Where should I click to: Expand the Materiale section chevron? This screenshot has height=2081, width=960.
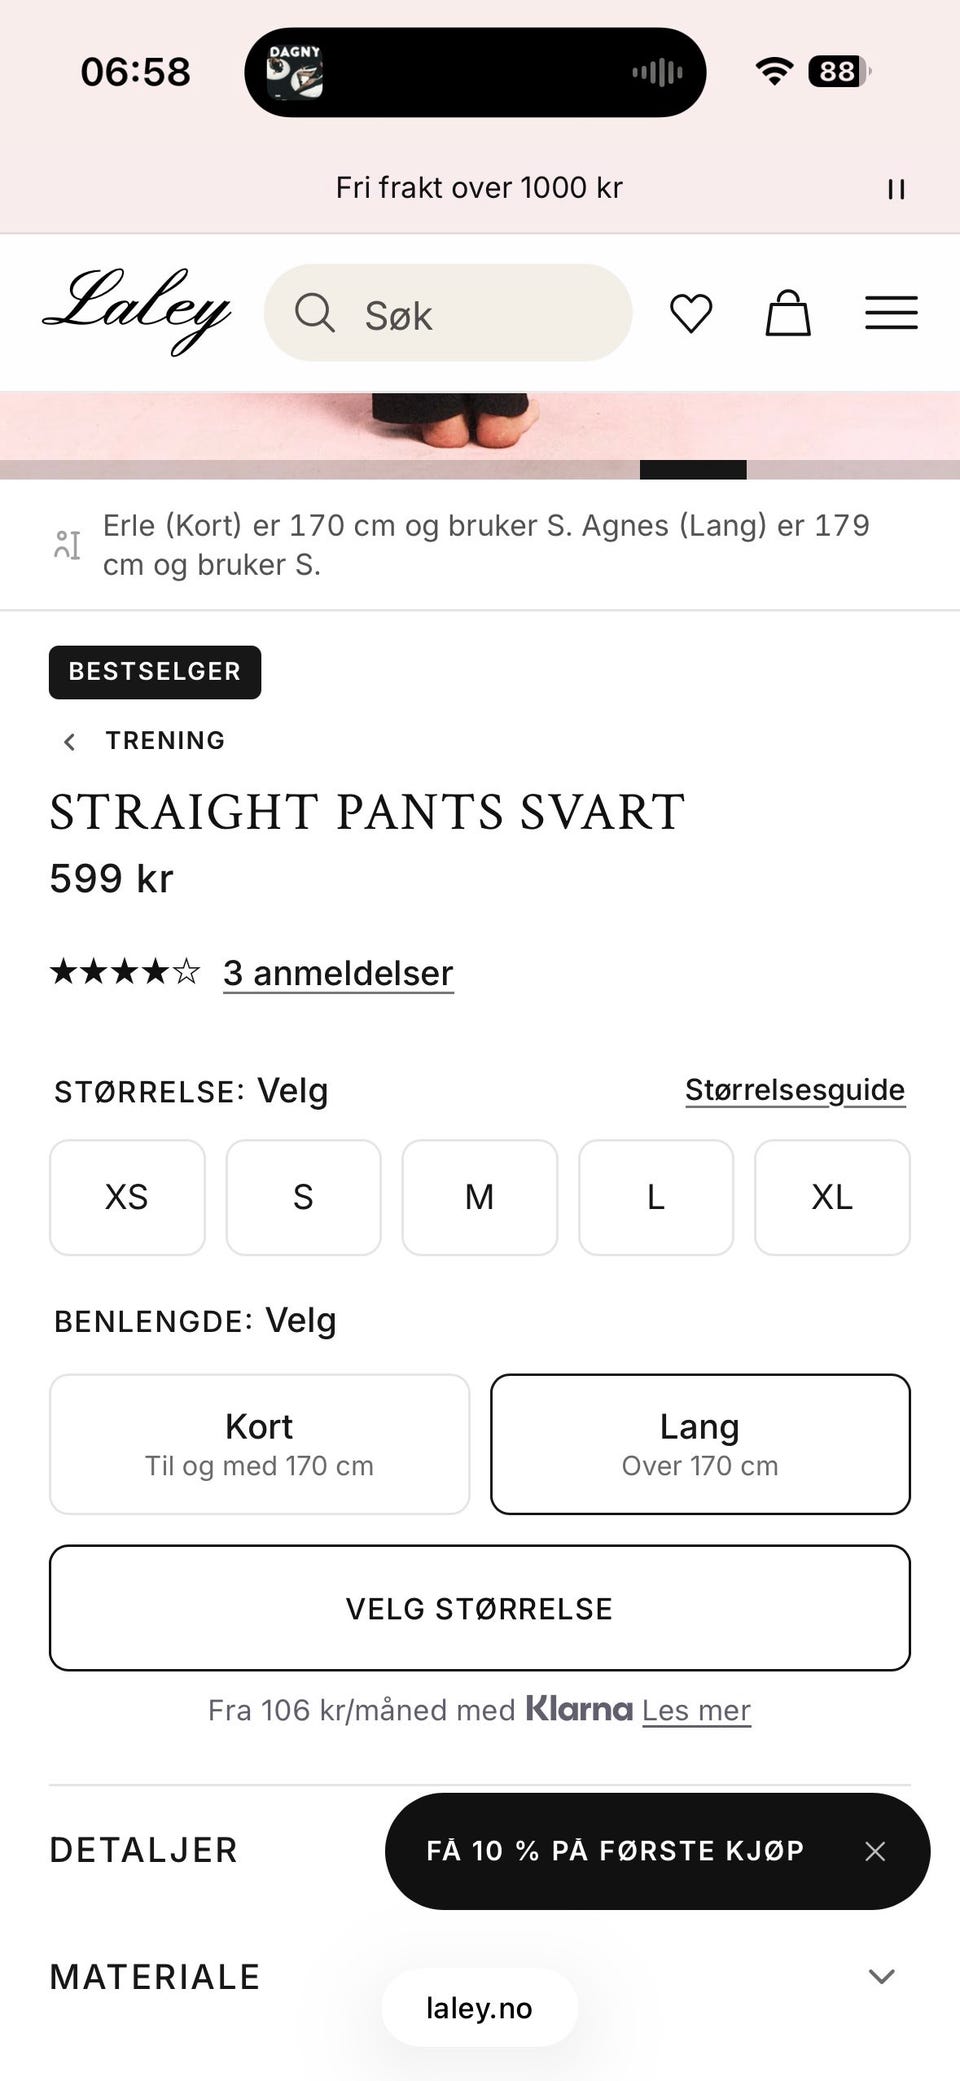881,1976
